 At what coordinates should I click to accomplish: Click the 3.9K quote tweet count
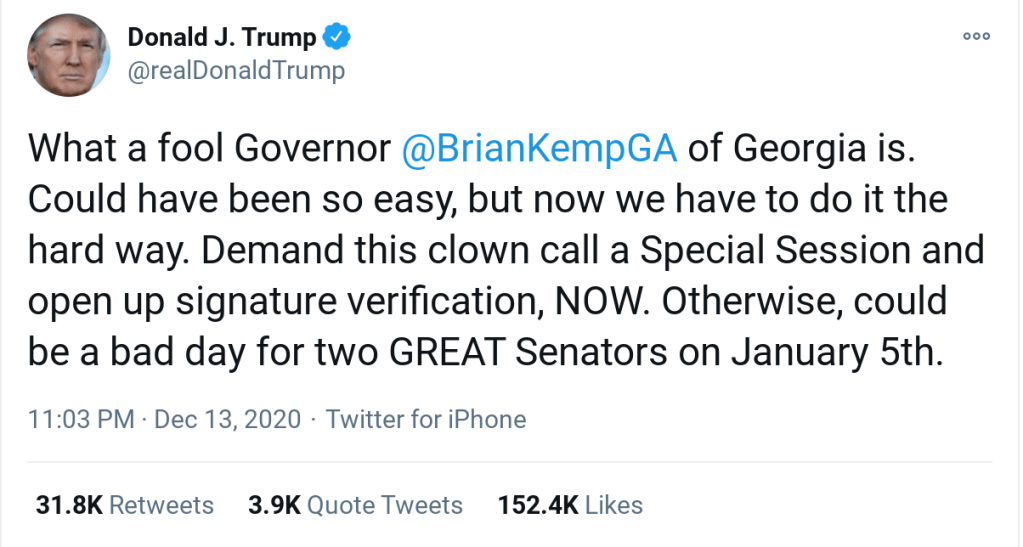tap(274, 505)
